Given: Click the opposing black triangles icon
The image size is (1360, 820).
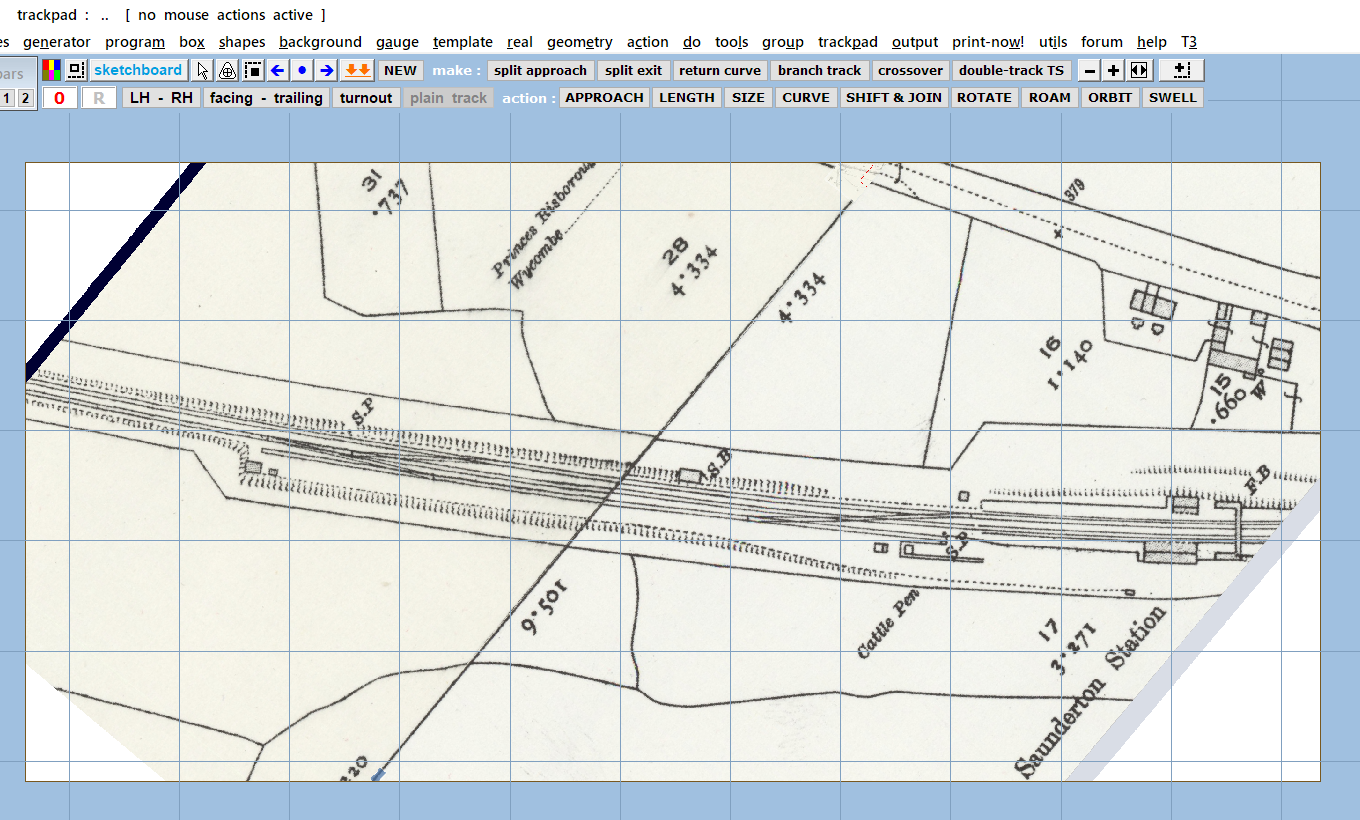Looking at the screenshot, I should [1139, 70].
